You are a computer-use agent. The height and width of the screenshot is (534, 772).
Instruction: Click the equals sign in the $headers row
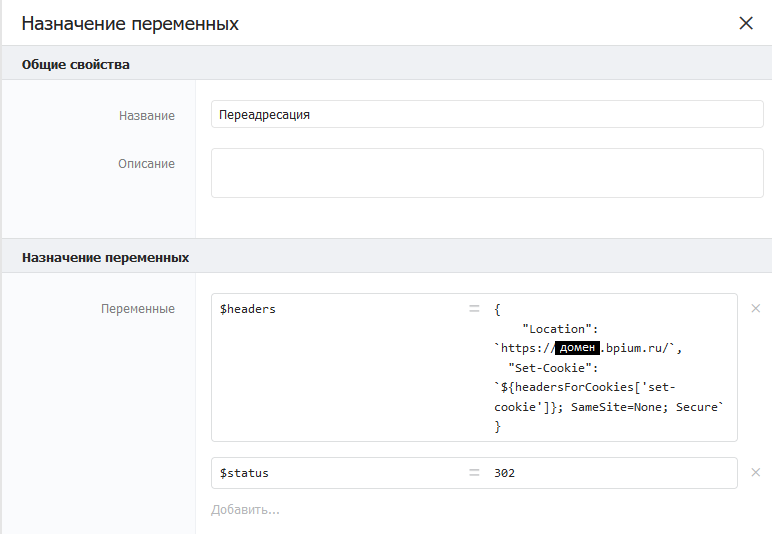(474, 309)
